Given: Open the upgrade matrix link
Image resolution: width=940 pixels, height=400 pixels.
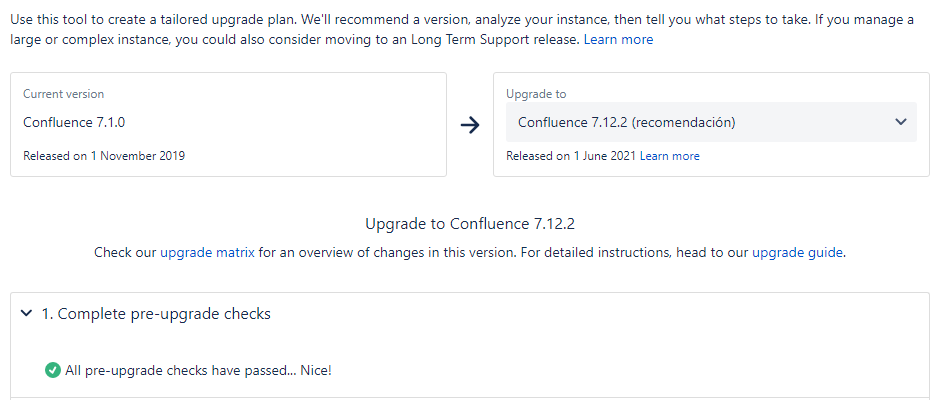Looking at the screenshot, I should click(207, 252).
